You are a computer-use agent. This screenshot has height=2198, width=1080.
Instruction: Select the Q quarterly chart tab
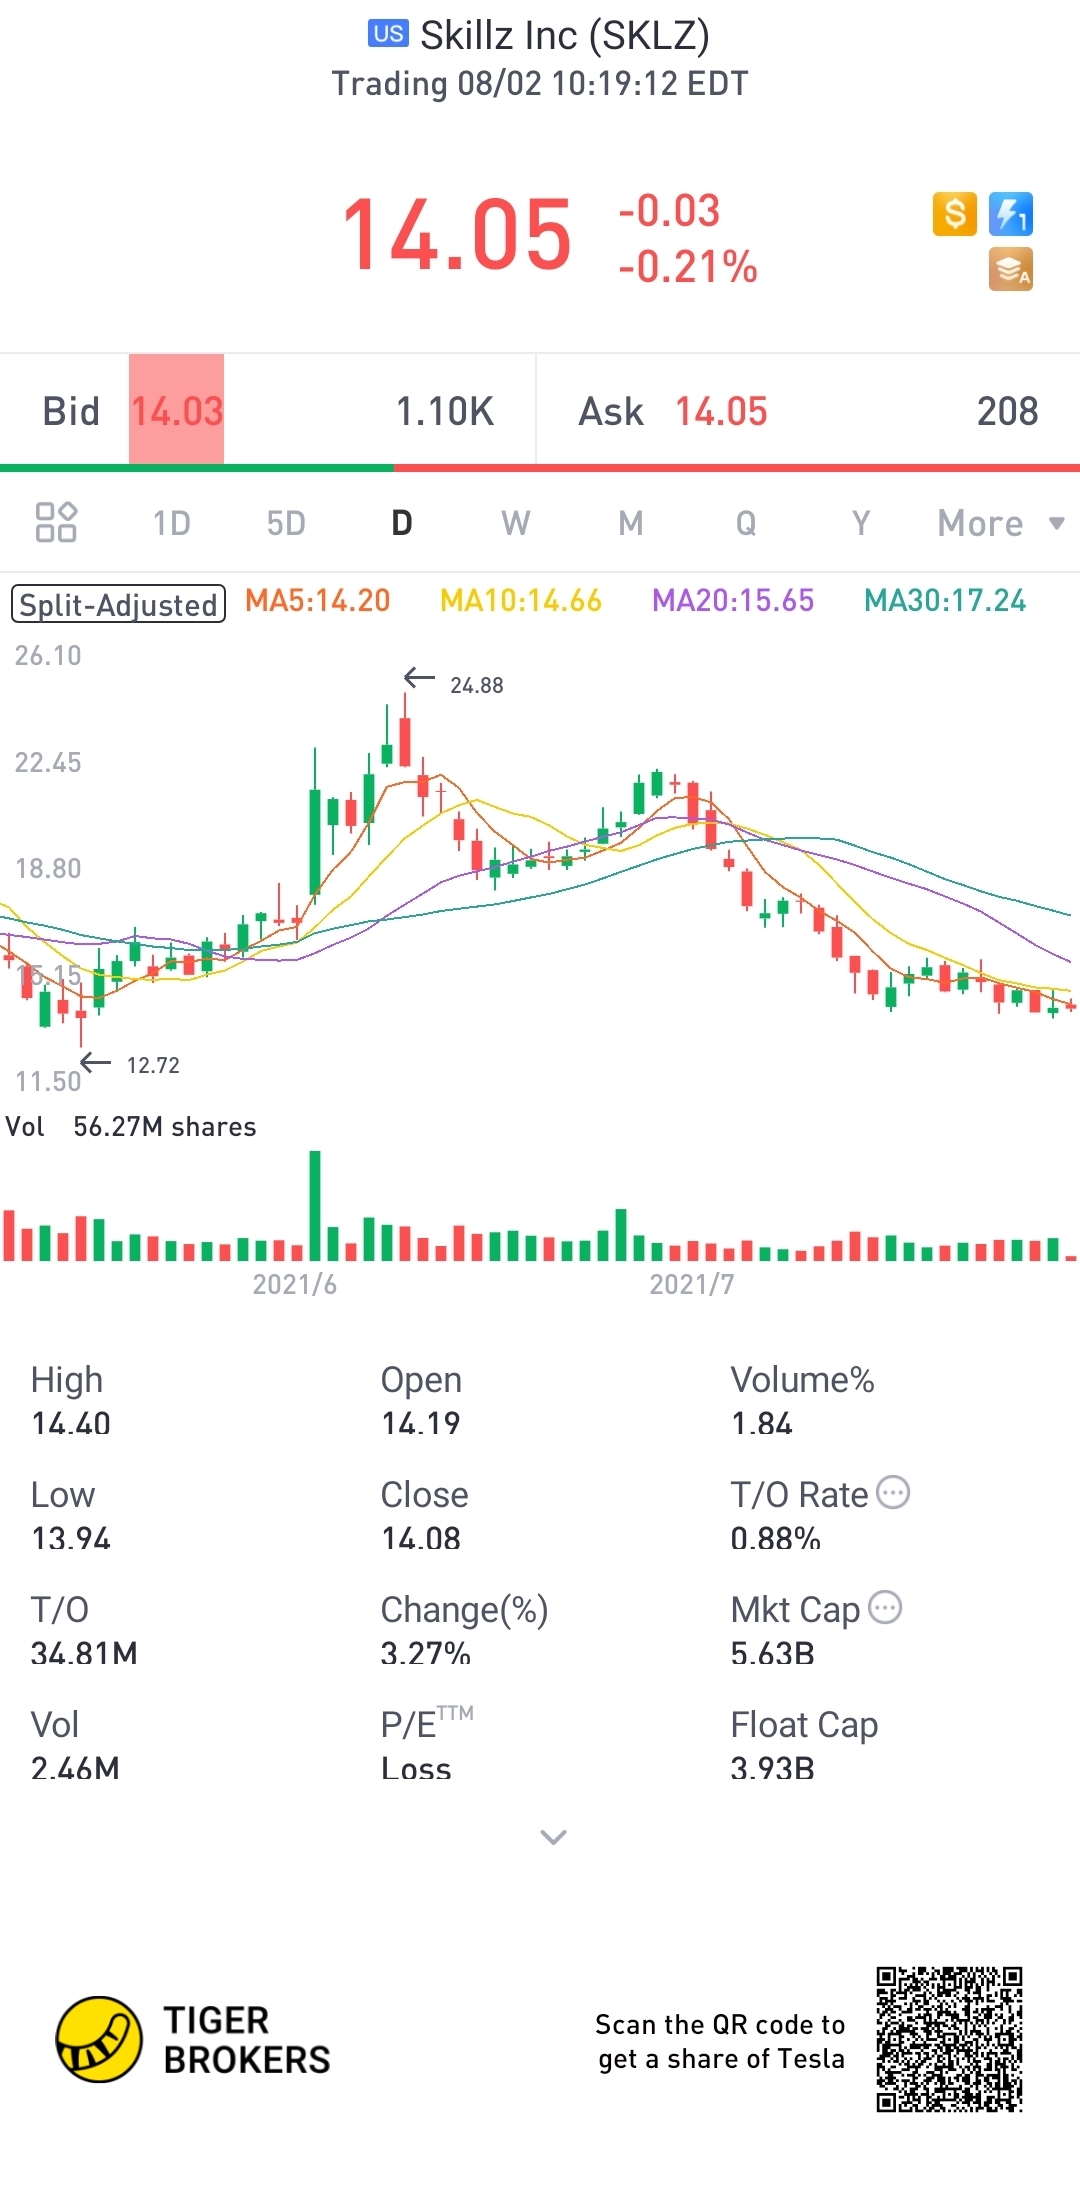tap(746, 523)
